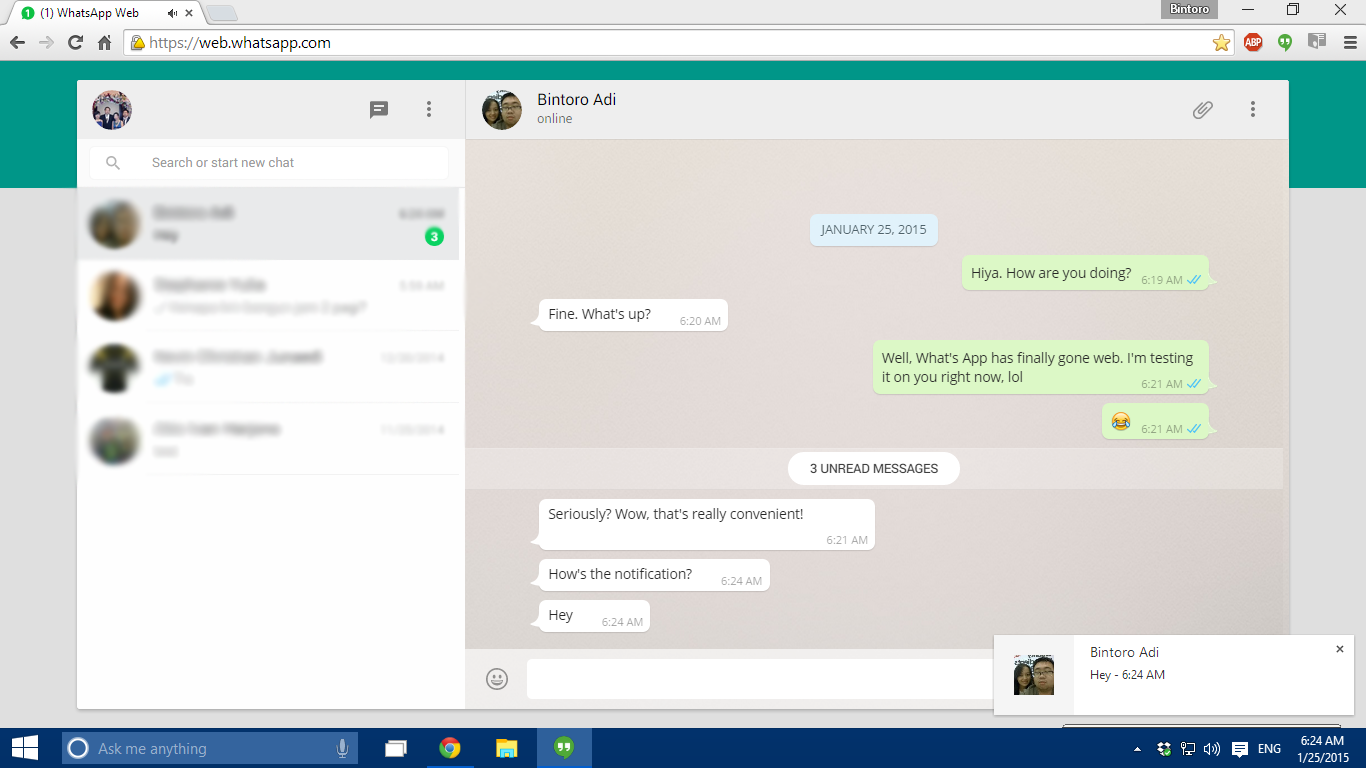This screenshot has height=768, width=1366.
Task: Show hidden system tray icons arrow
Action: (1137, 749)
